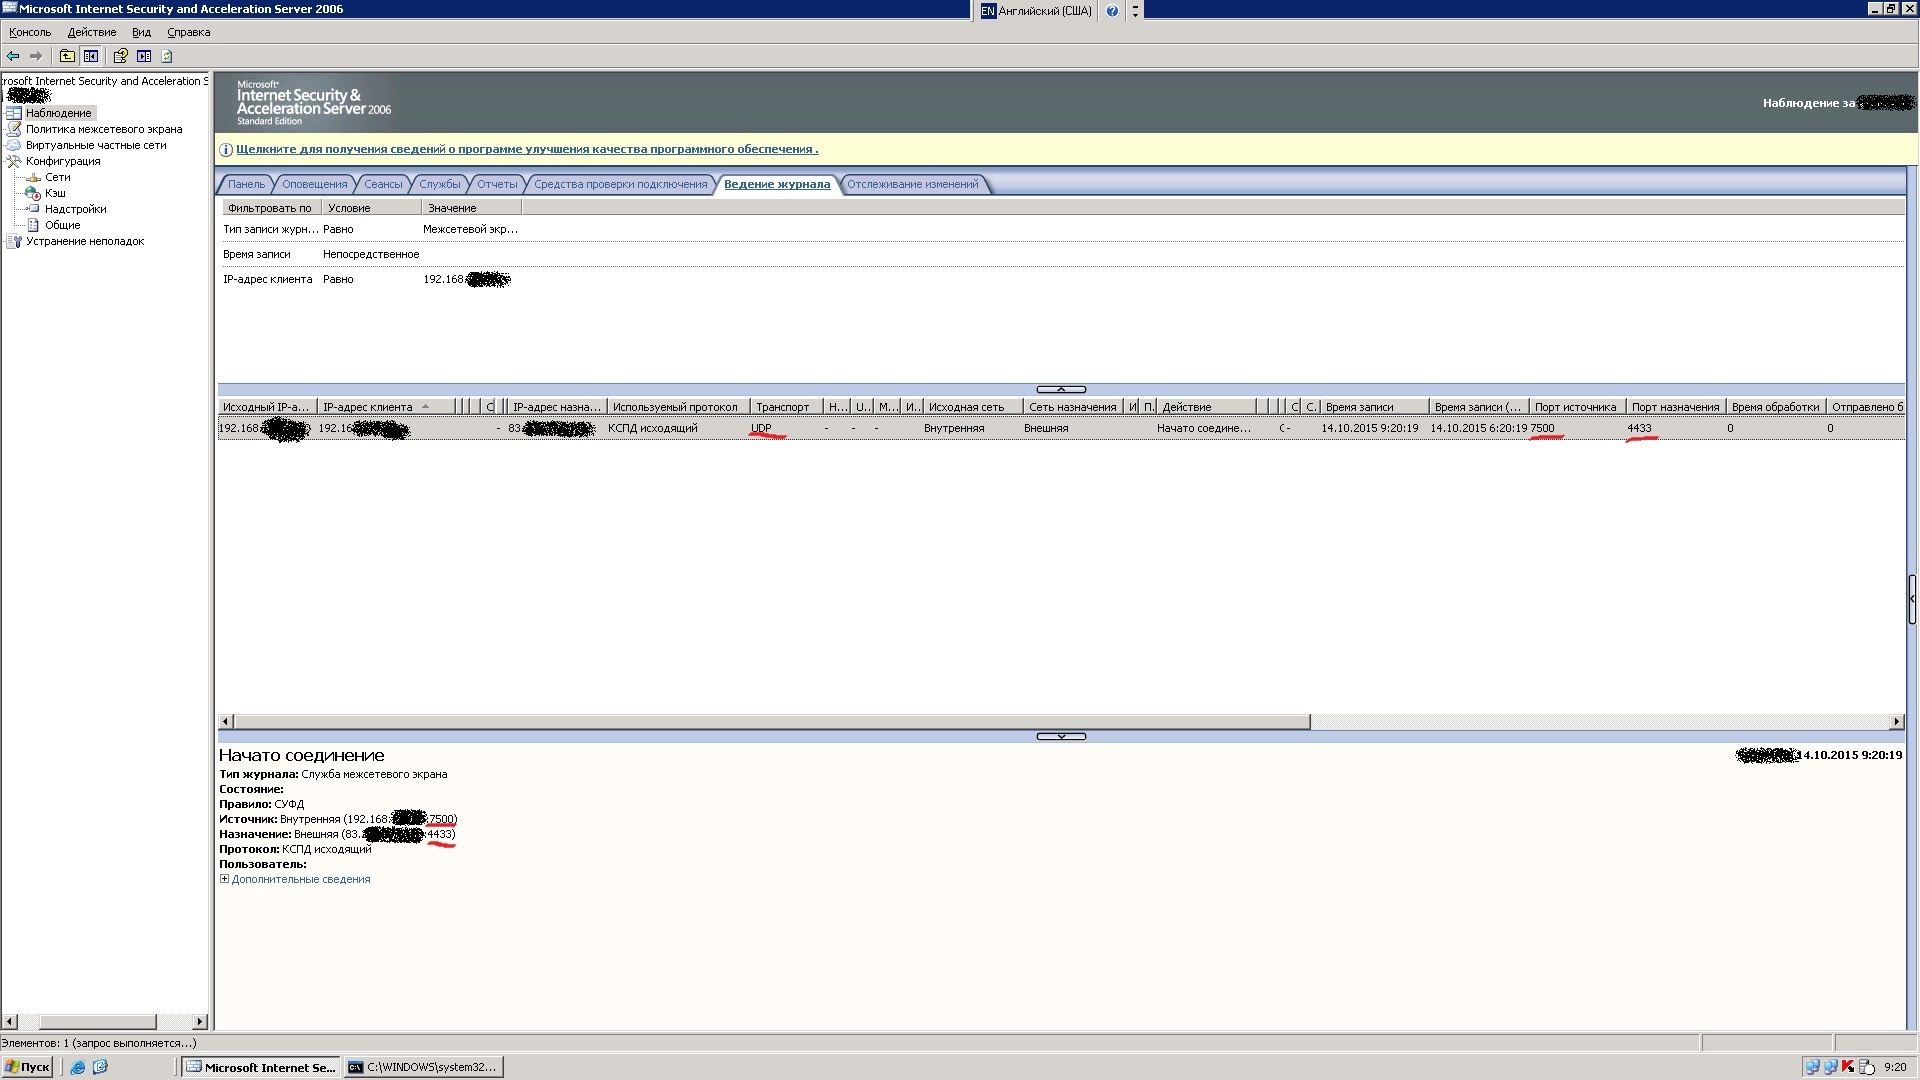Launch Internet Explorer from quick launch
Viewport: 1920px width, 1080px height.
tap(78, 1067)
